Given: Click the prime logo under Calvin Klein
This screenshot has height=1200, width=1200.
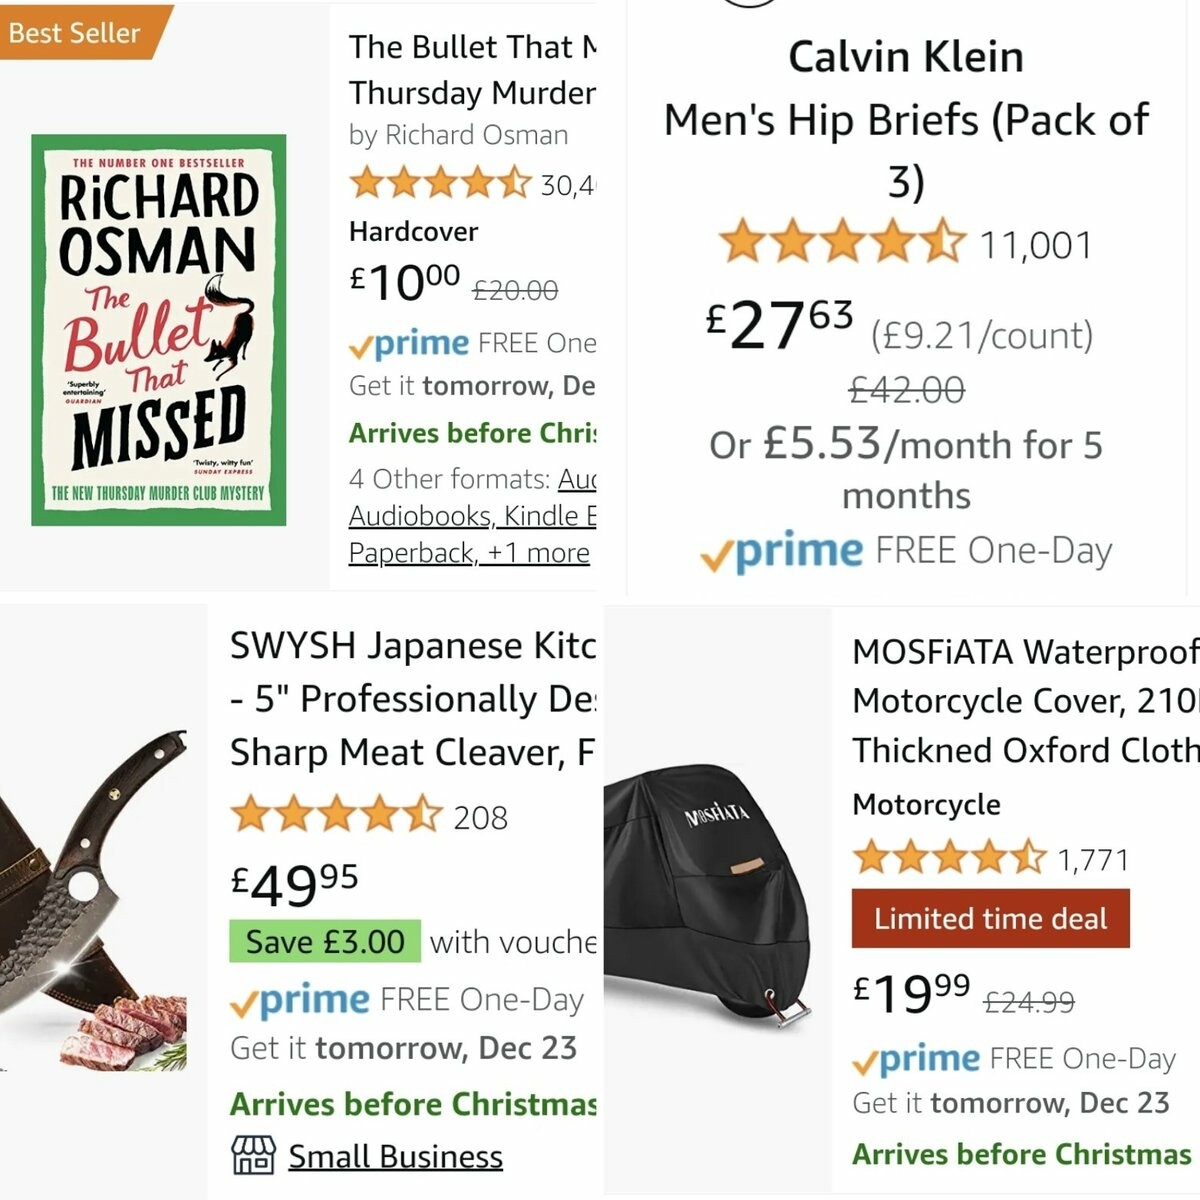Looking at the screenshot, I should [x=782, y=551].
